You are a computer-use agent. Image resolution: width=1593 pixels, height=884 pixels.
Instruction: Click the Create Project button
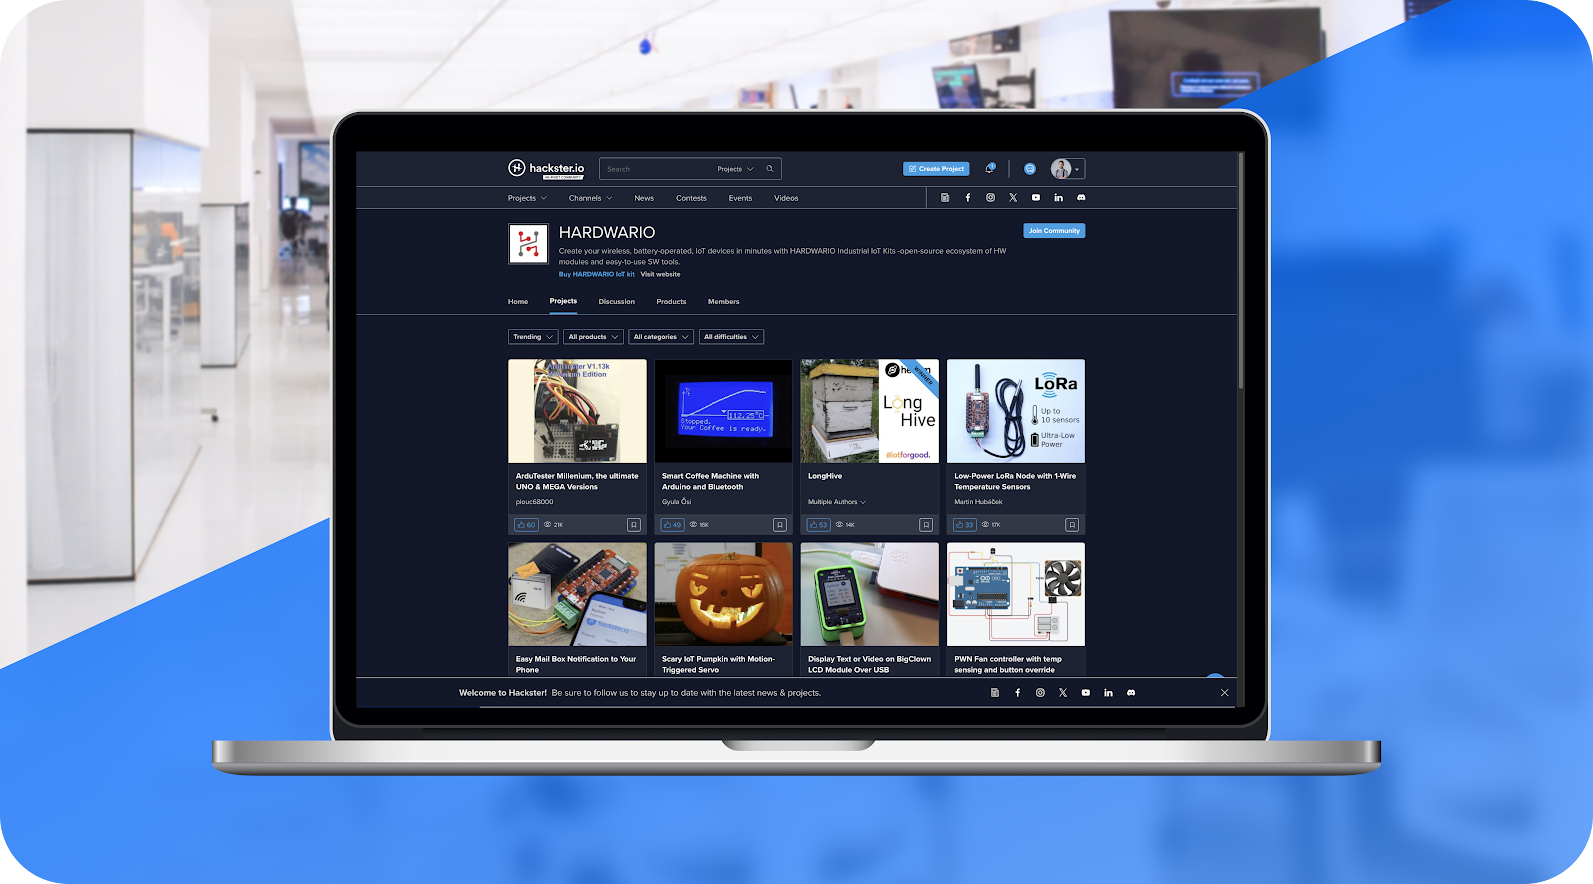(x=936, y=169)
